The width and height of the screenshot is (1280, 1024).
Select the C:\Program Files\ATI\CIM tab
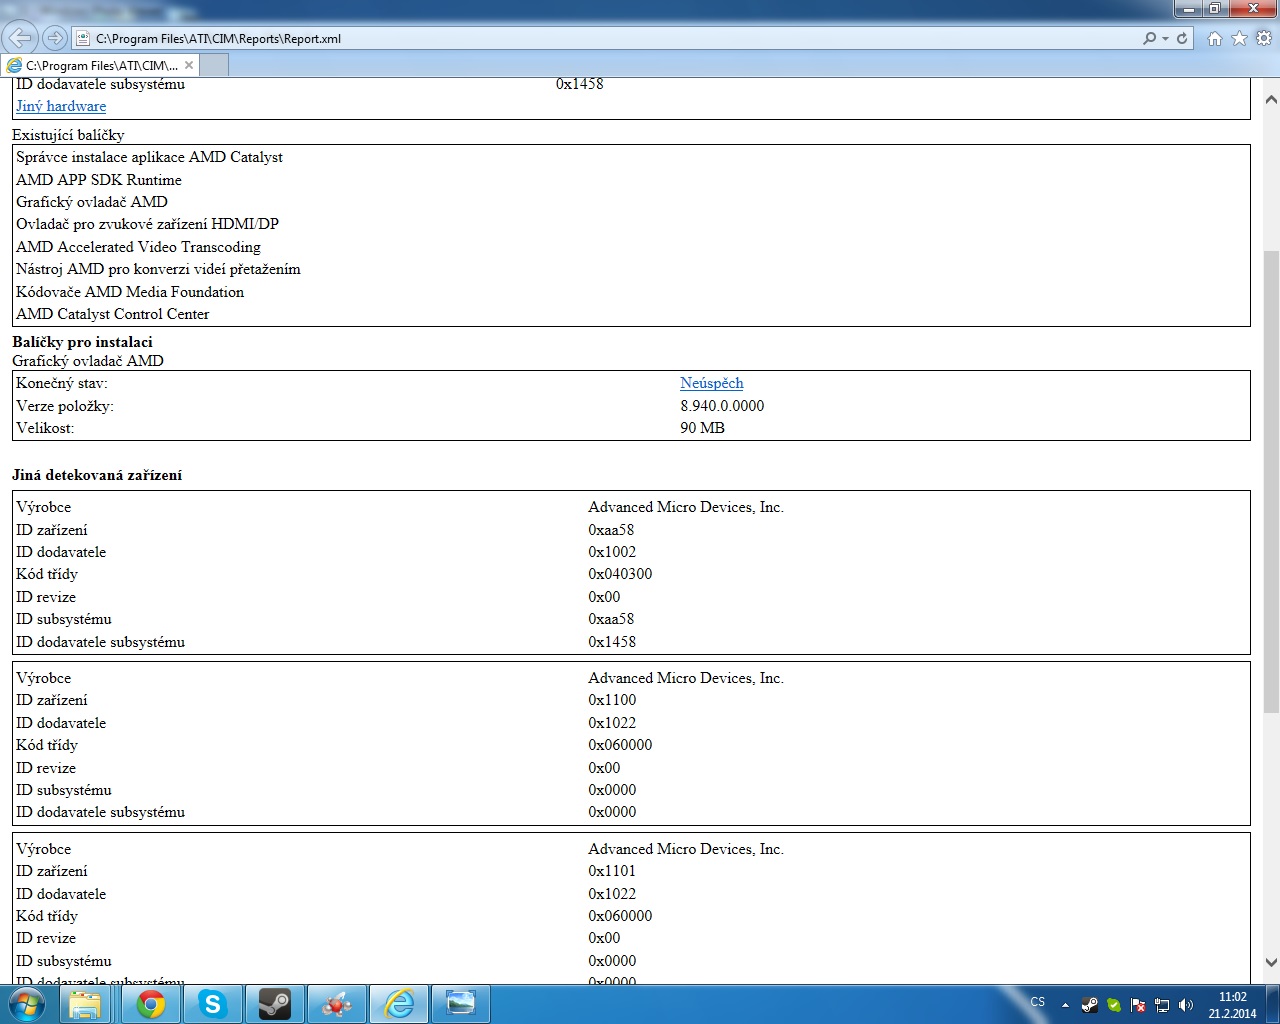point(100,65)
